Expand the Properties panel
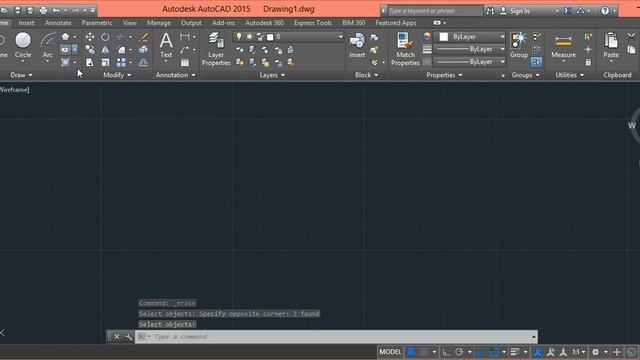Screen dimensions: 640x360 tap(444, 75)
